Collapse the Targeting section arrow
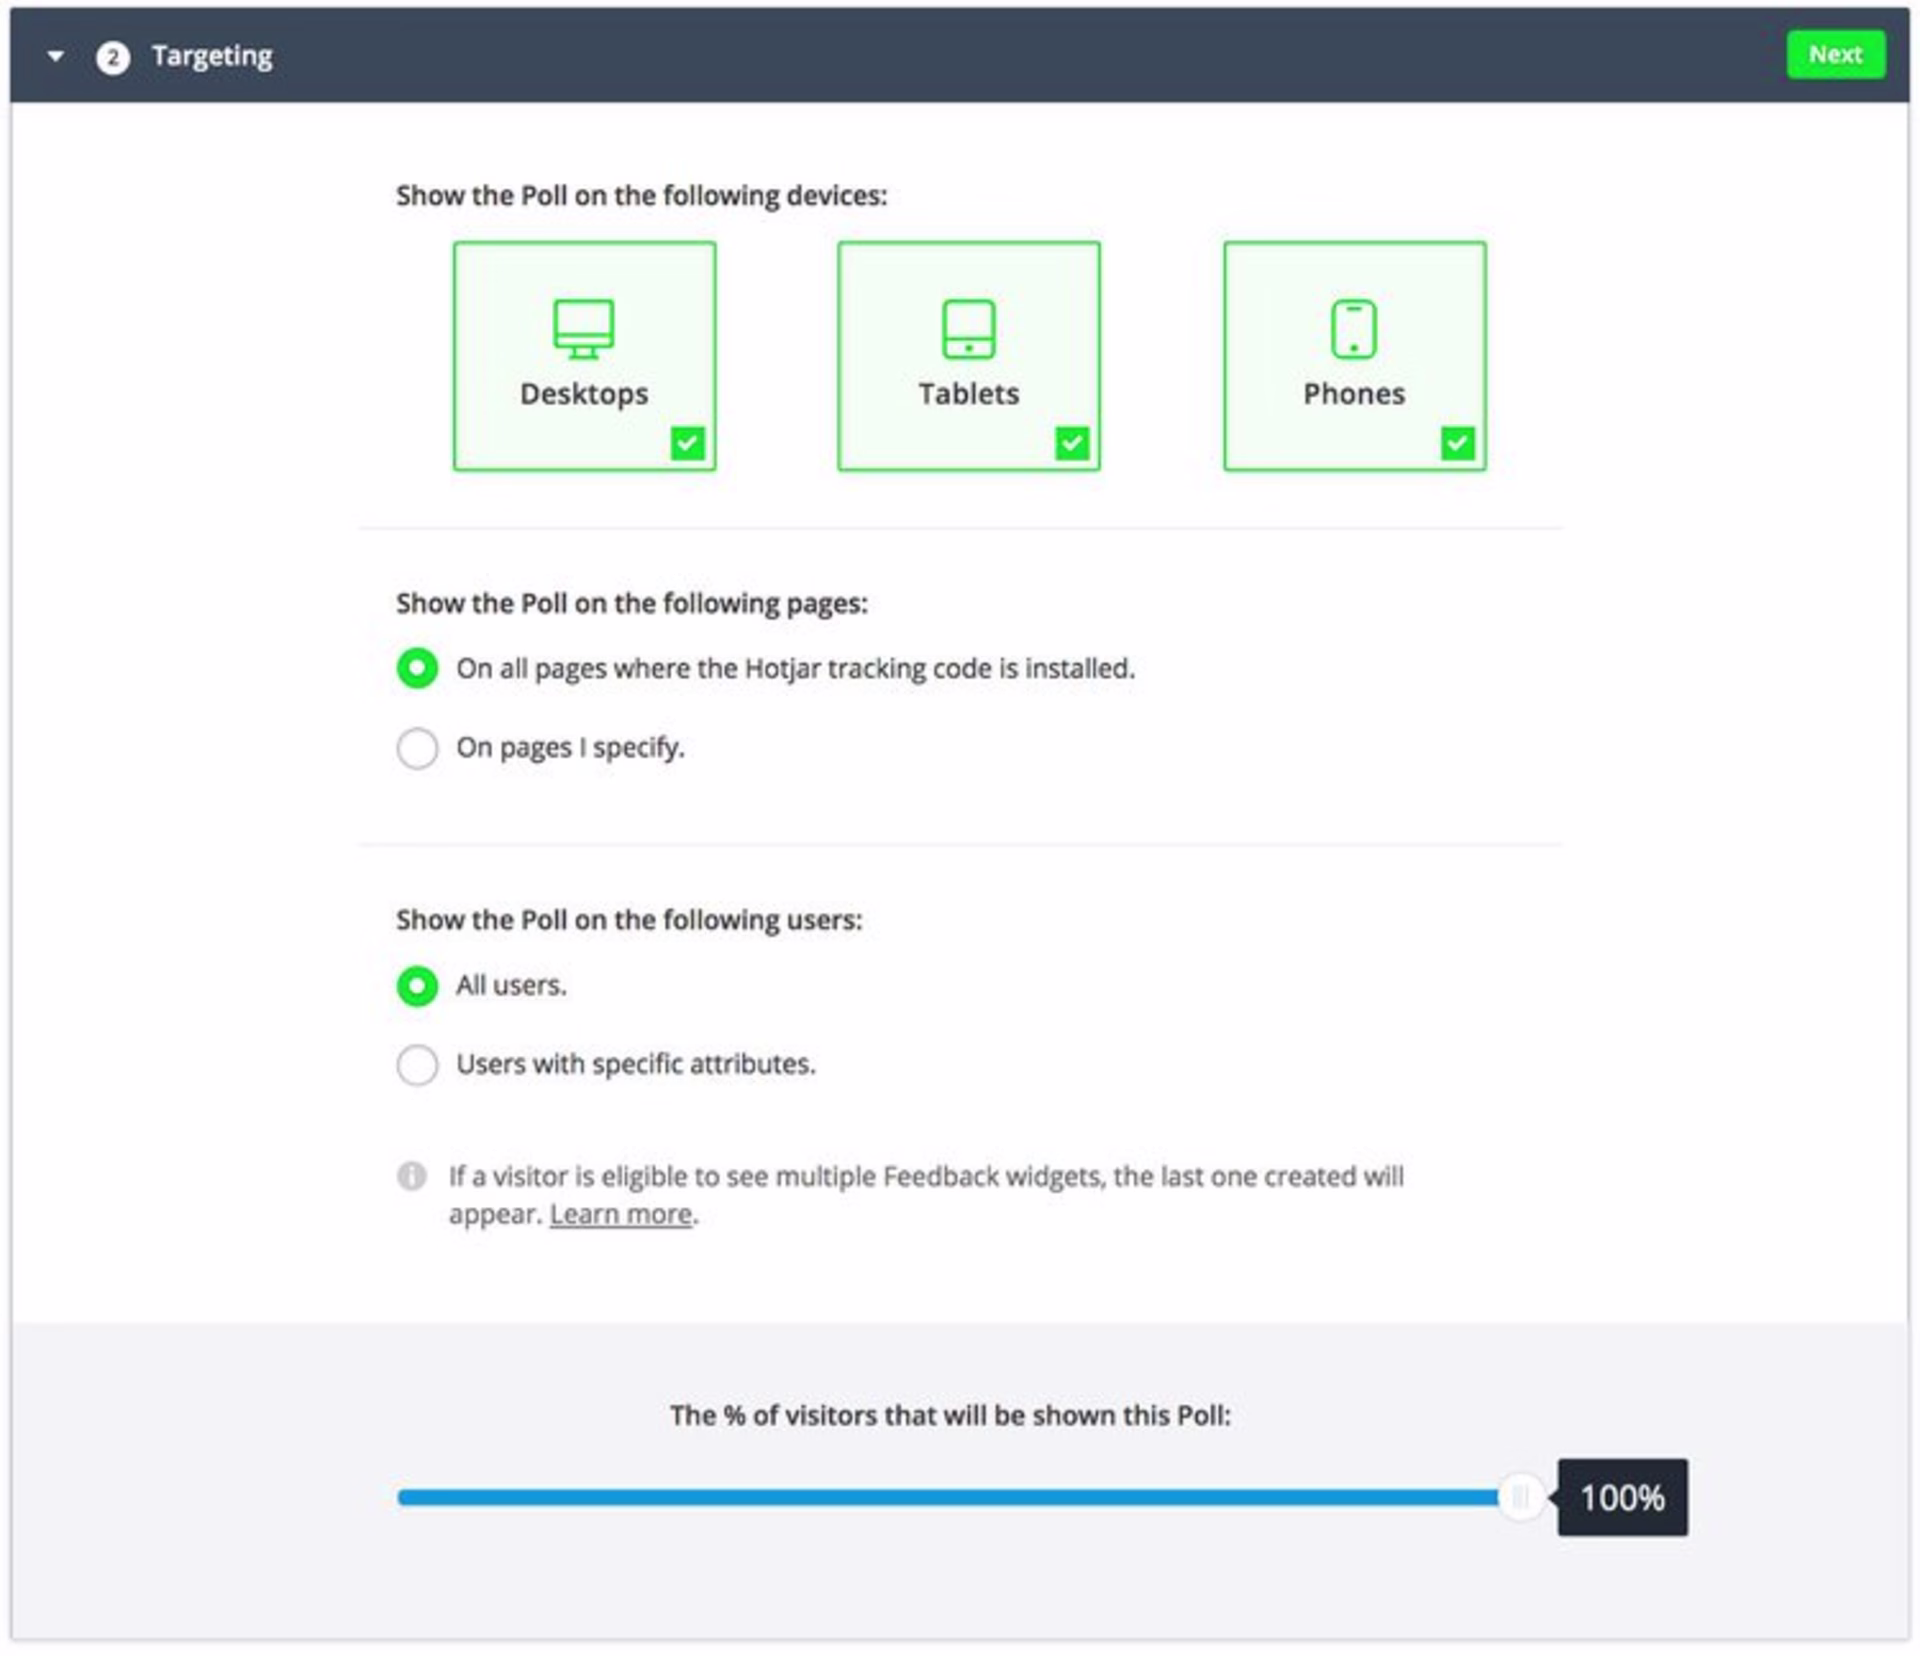 tap(56, 57)
